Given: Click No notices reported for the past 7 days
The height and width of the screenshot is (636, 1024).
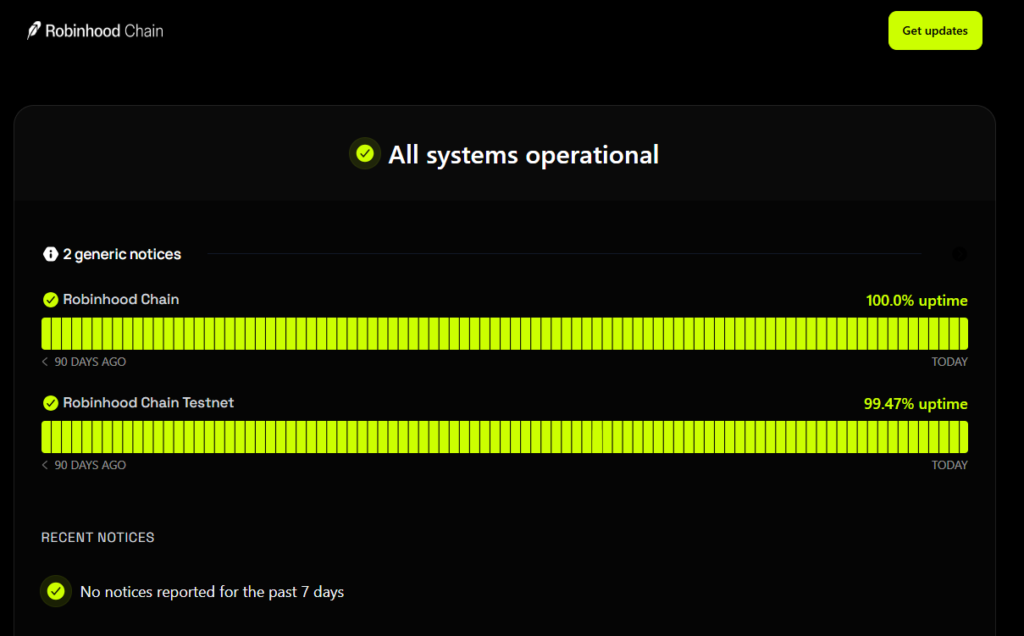Looking at the screenshot, I should [212, 592].
